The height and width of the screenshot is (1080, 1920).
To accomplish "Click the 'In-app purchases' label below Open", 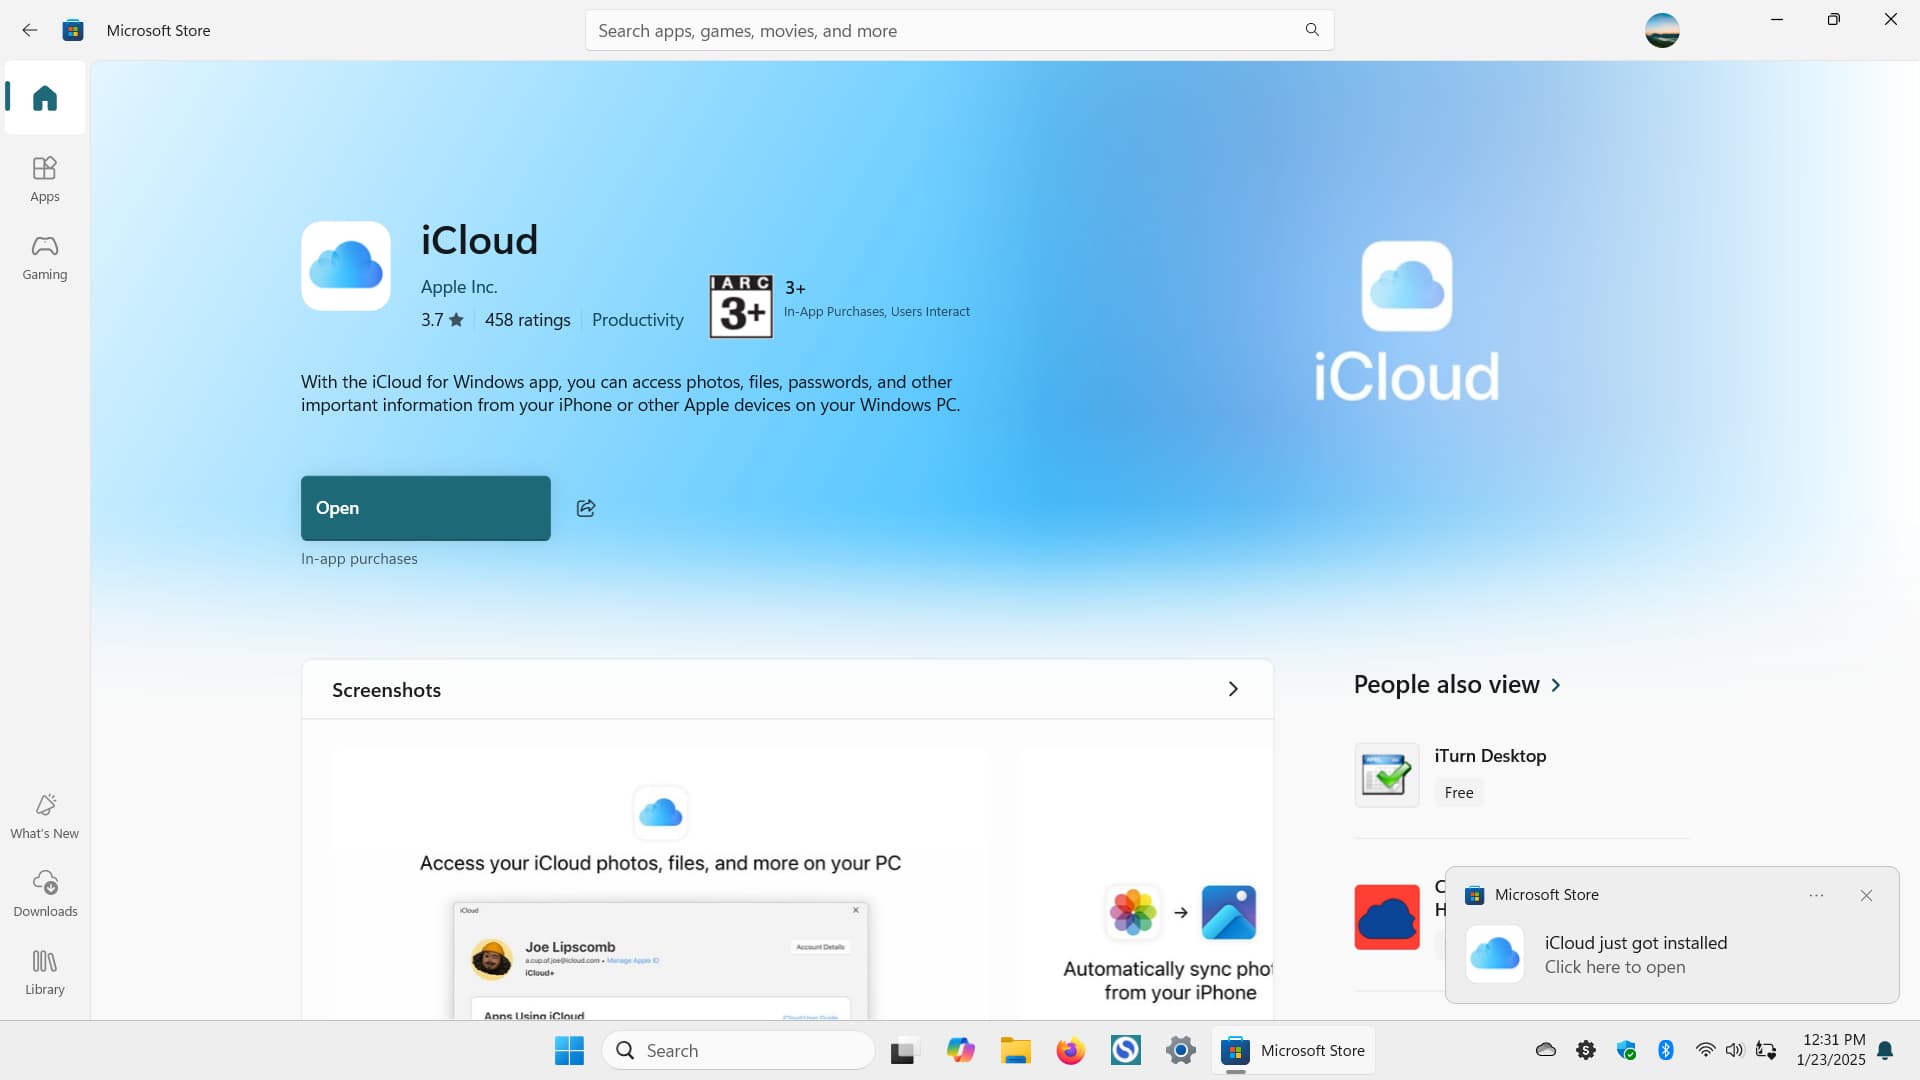I will pyautogui.click(x=359, y=559).
